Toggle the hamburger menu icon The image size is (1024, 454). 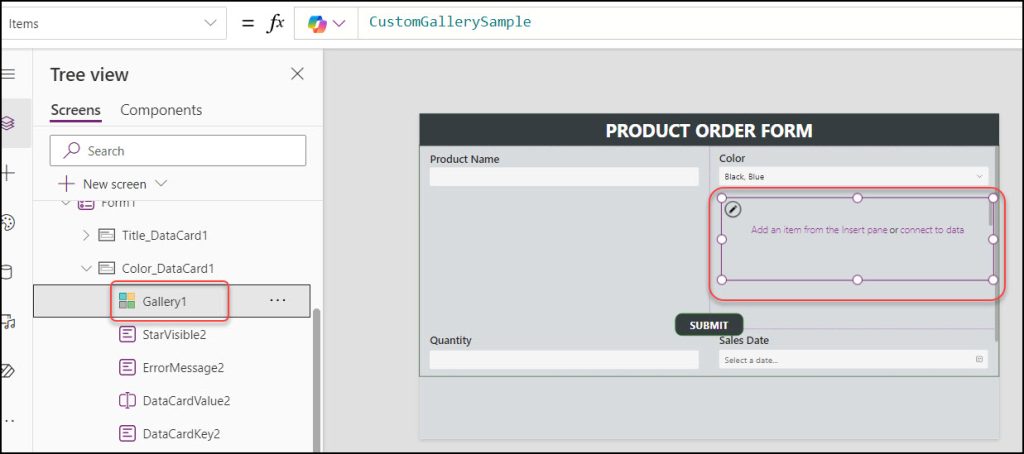point(8,74)
